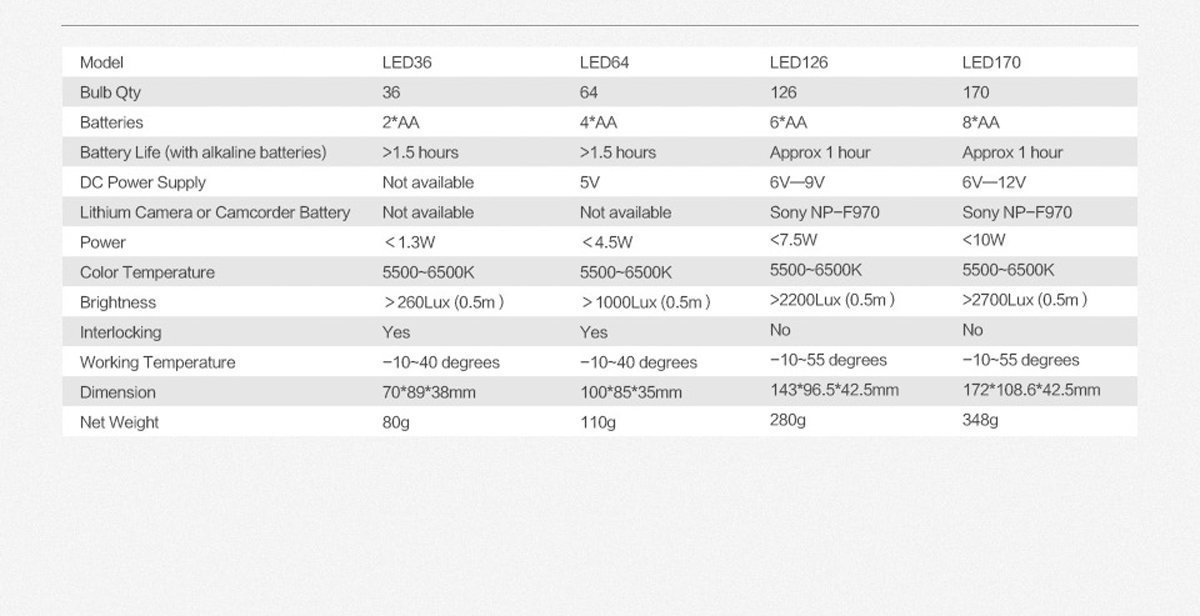Click the Working Temperature row label

pos(157,362)
